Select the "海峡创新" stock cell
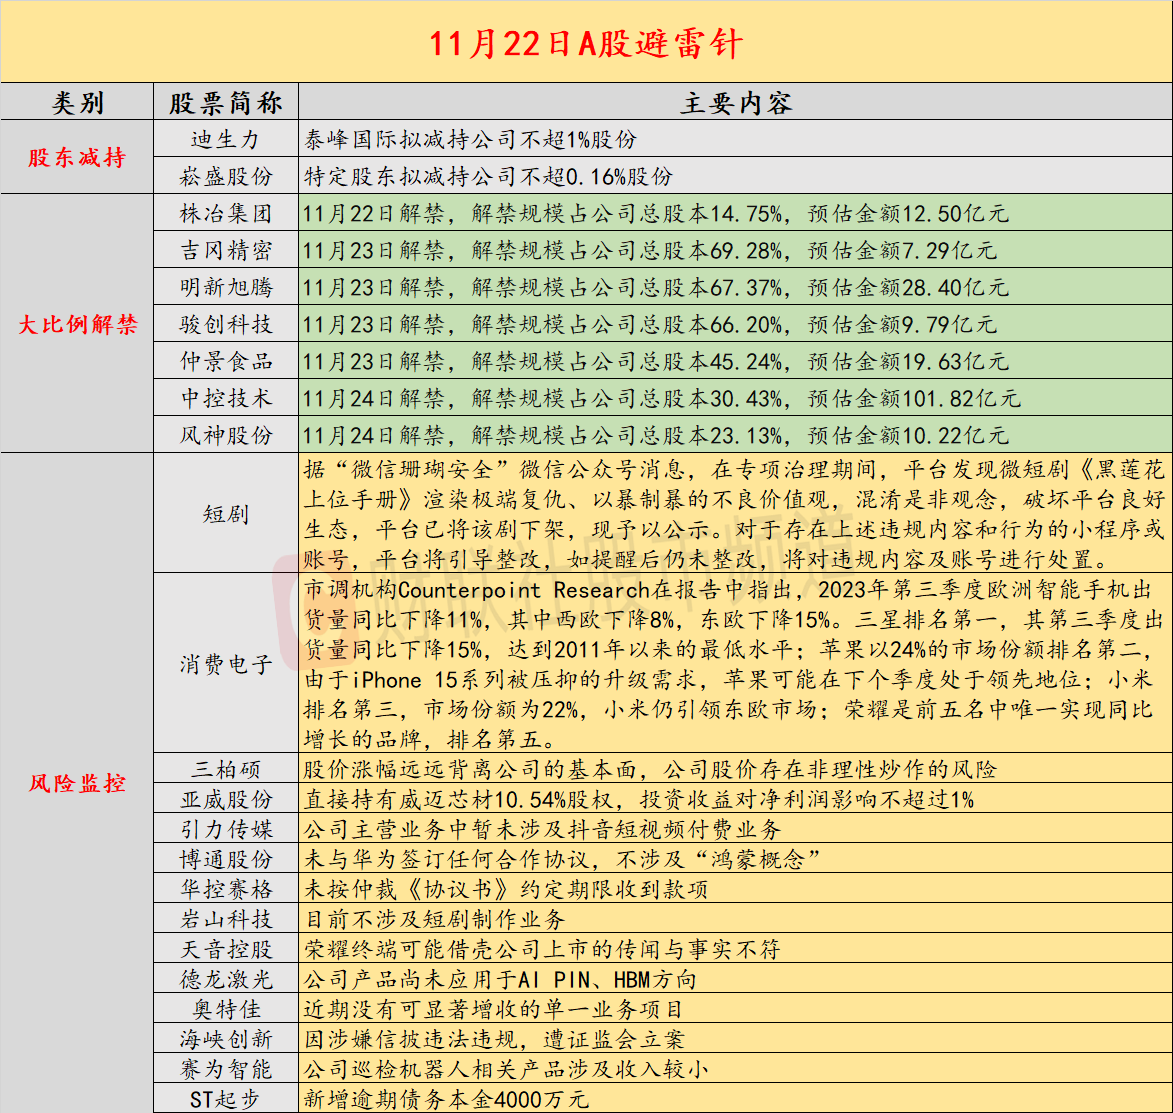Image resolution: width=1173 pixels, height=1113 pixels. click(x=226, y=1039)
